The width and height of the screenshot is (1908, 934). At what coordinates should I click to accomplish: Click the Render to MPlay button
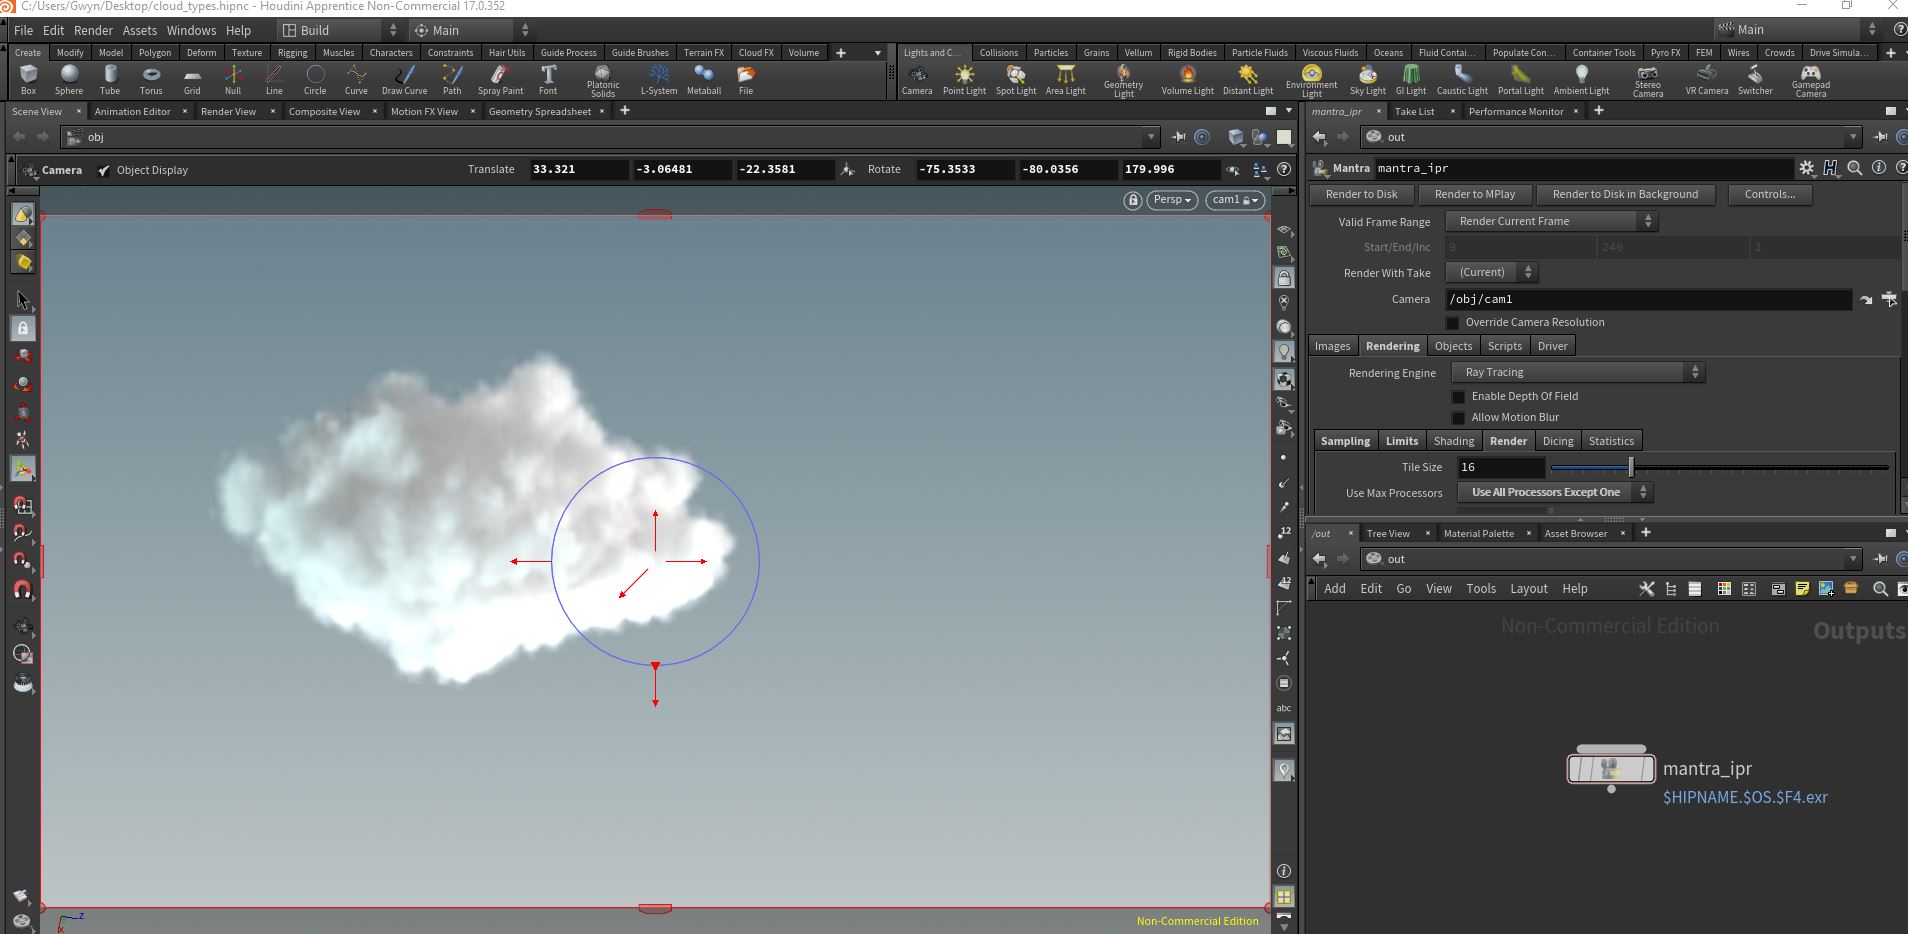1474,194
